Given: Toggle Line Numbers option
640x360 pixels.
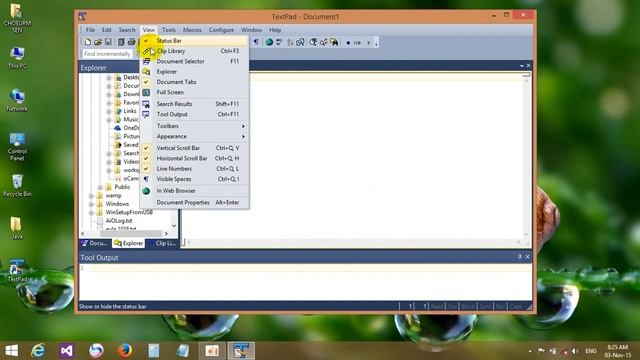Looking at the screenshot, I should tap(194, 169).
